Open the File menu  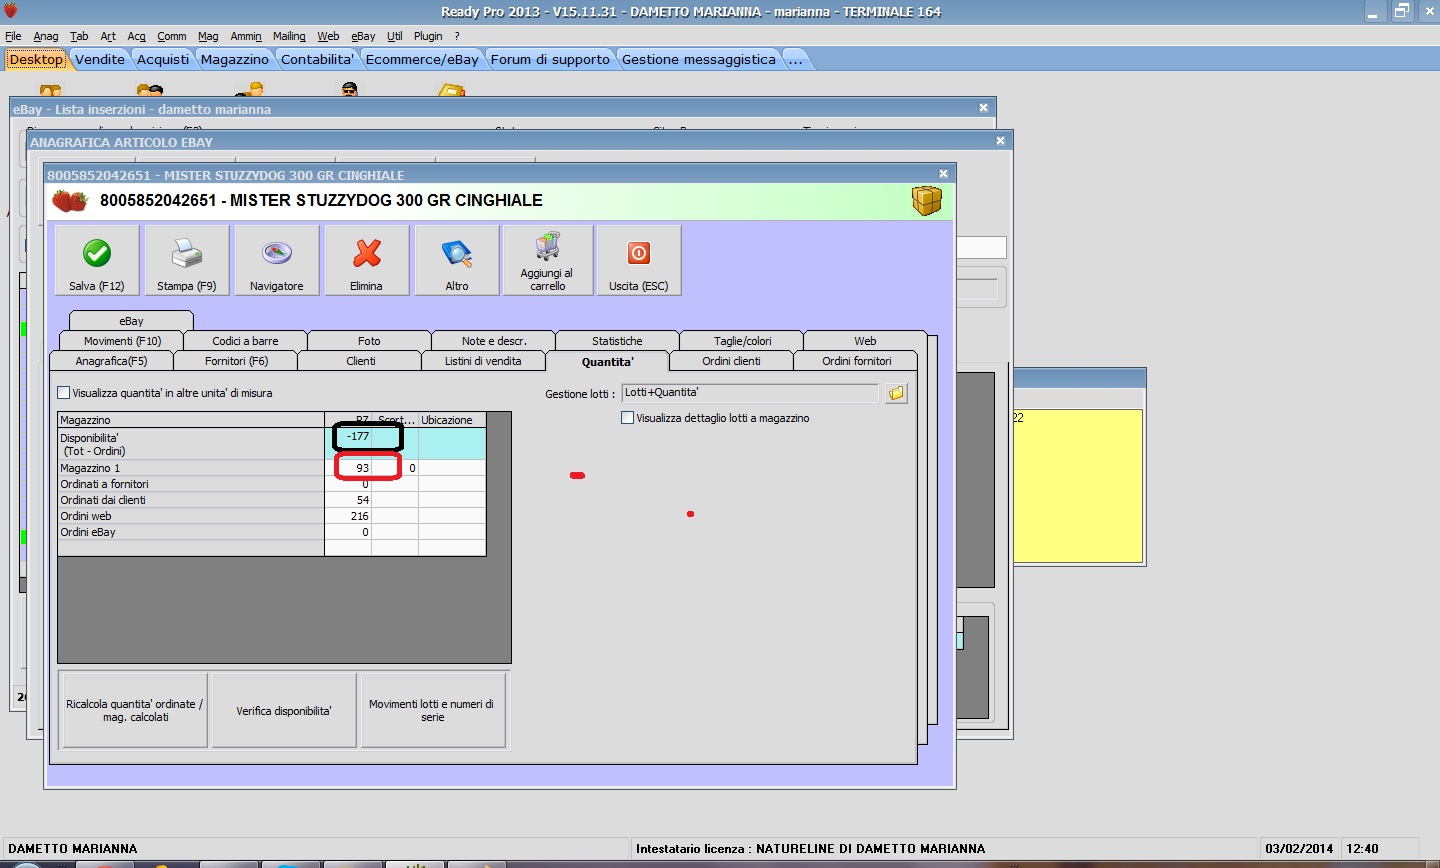point(13,36)
